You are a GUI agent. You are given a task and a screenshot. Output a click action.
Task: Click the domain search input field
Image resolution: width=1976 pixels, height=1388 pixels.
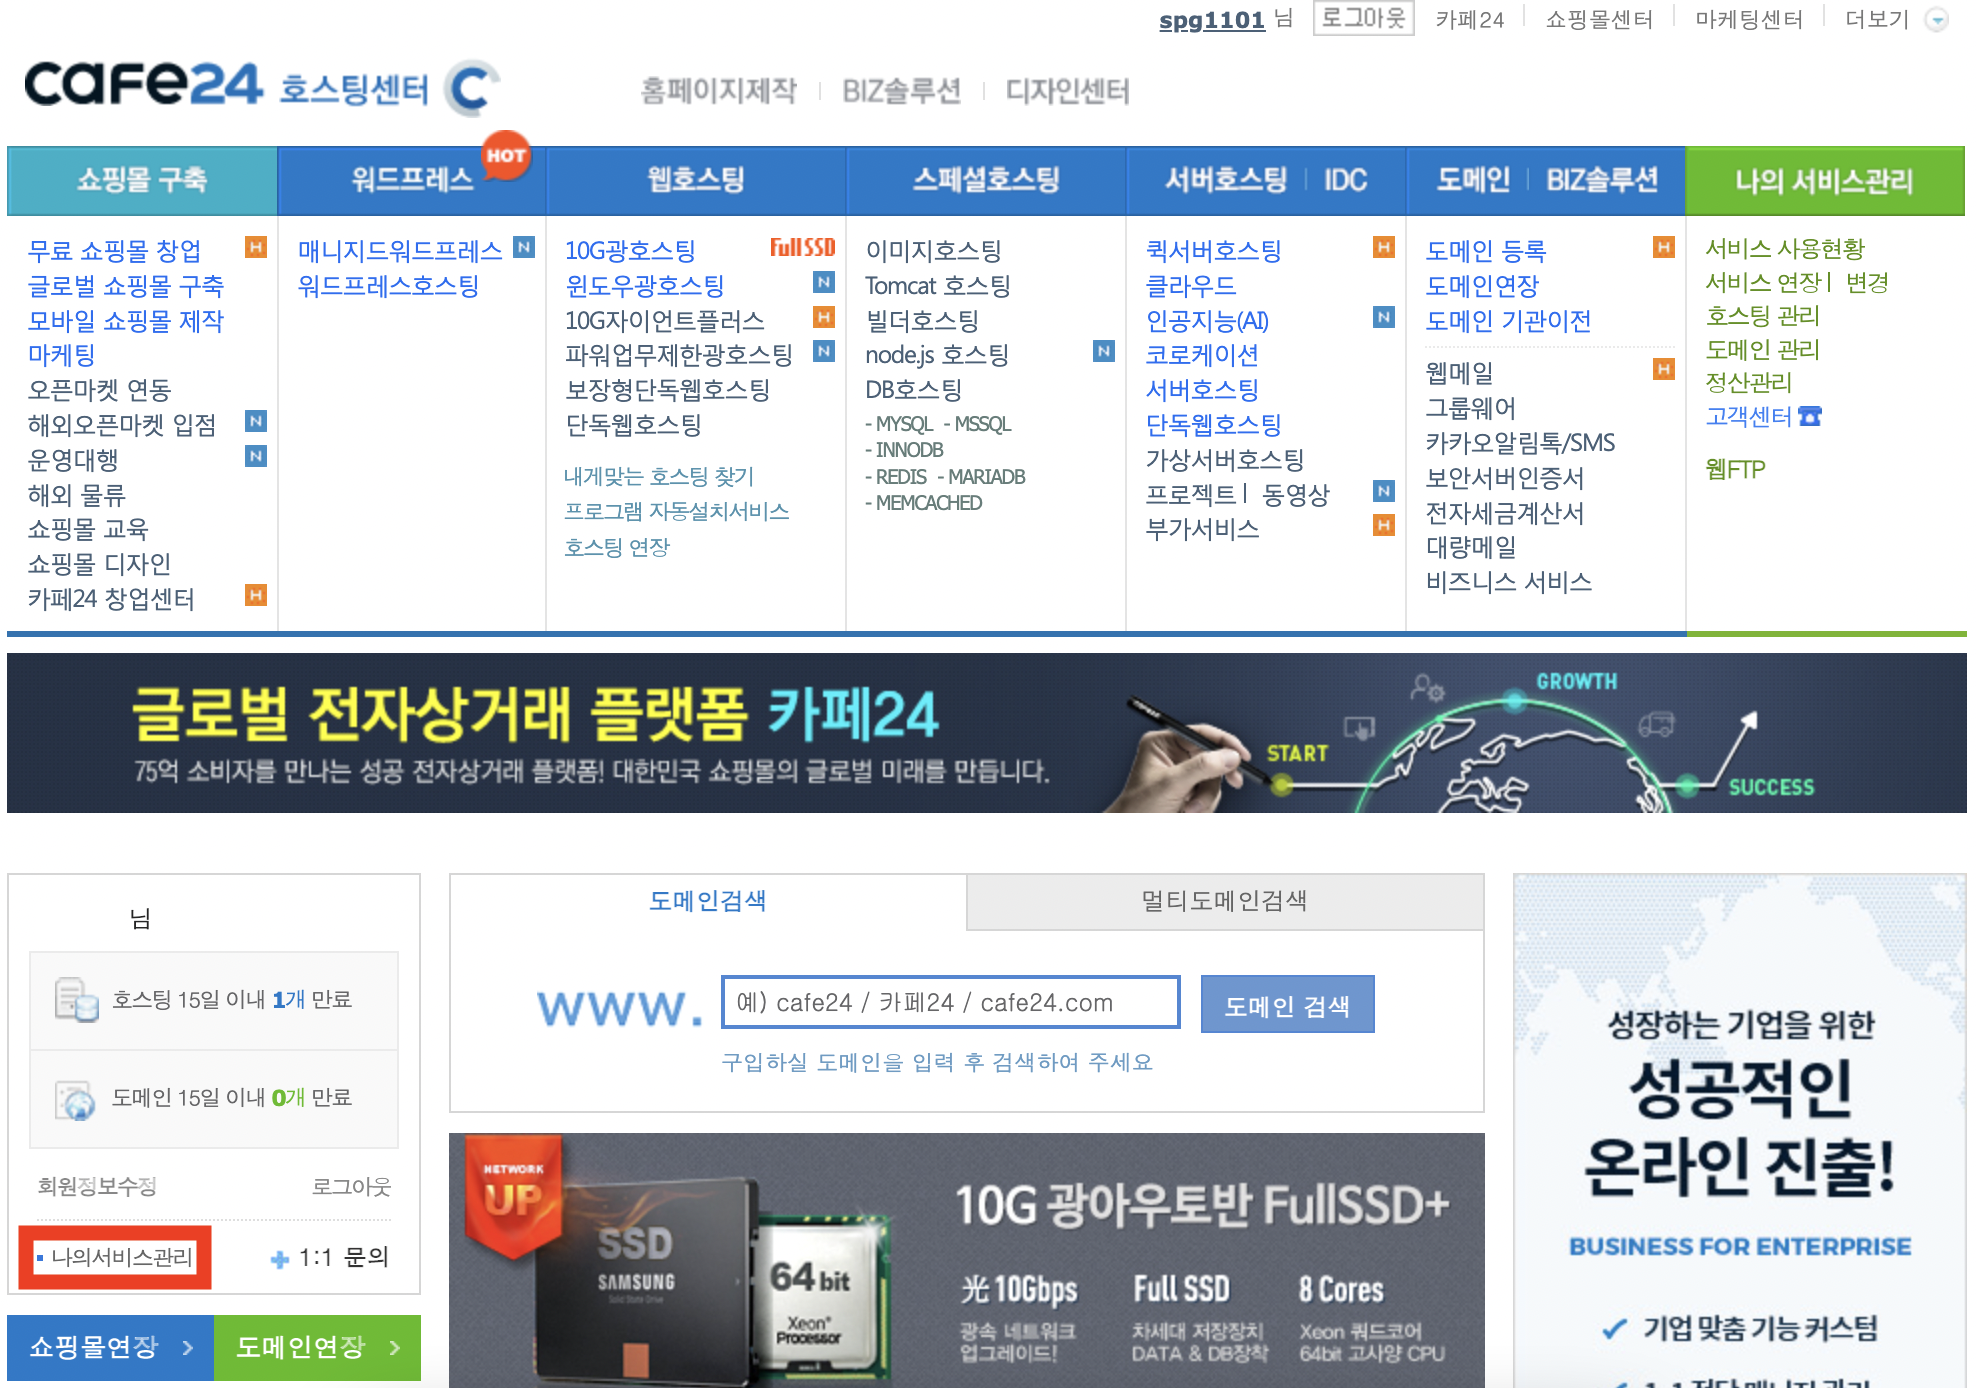pos(950,1002)
